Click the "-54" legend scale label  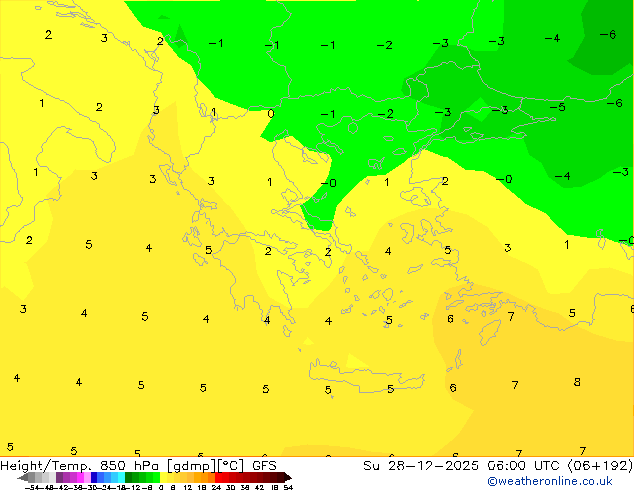click(32, 487)
